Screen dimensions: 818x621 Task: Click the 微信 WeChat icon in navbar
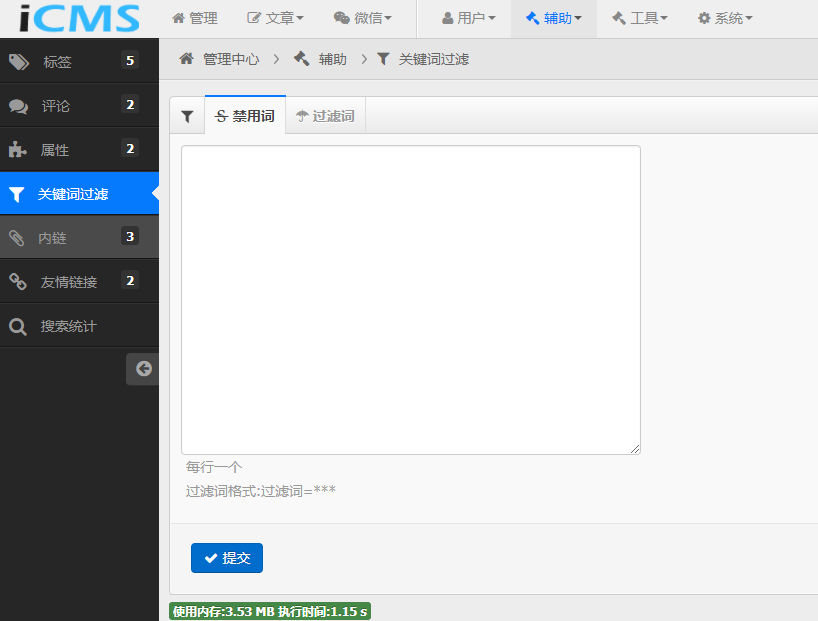point(342,18)
